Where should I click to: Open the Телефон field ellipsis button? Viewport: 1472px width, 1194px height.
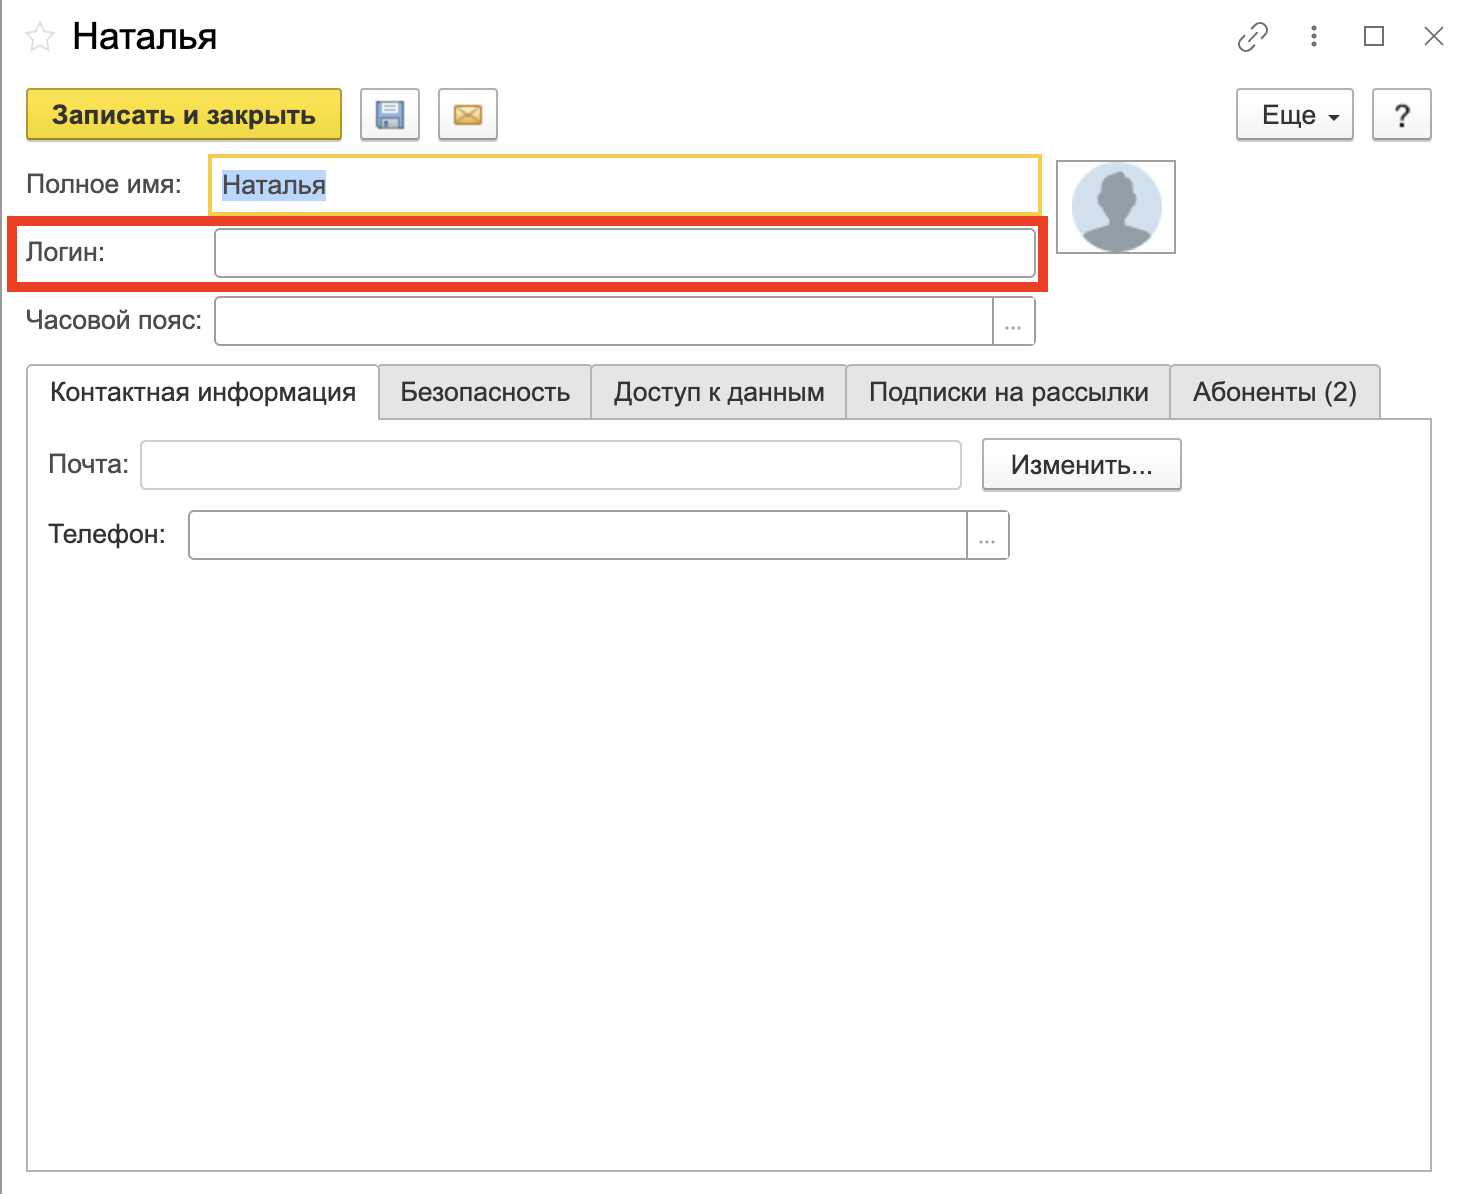coord(987,536)
